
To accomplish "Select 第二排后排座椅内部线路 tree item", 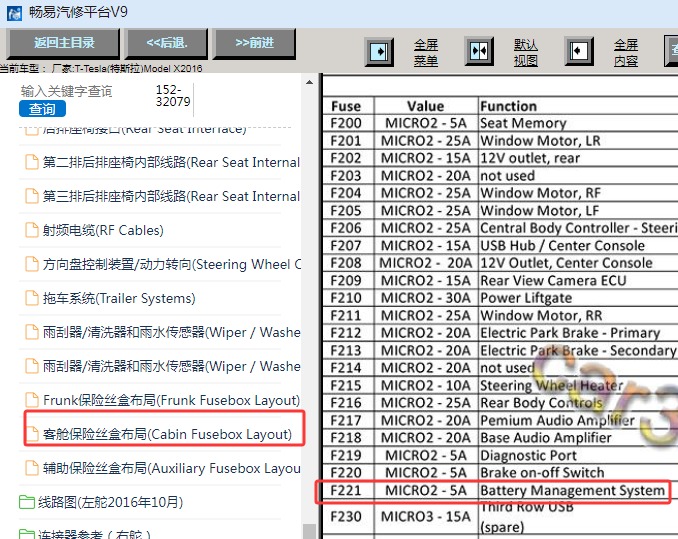I will coord(171,162).
